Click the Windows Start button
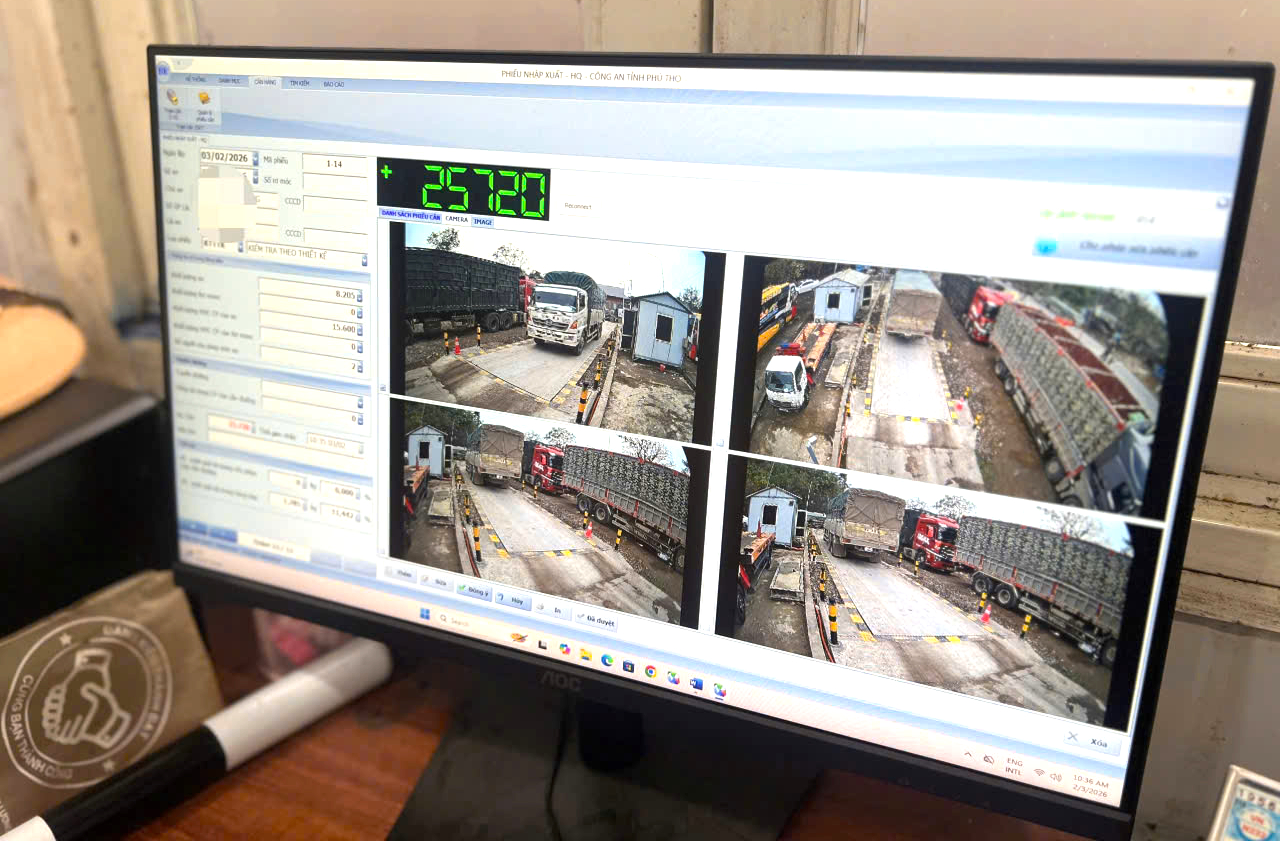 coord(424,613)
